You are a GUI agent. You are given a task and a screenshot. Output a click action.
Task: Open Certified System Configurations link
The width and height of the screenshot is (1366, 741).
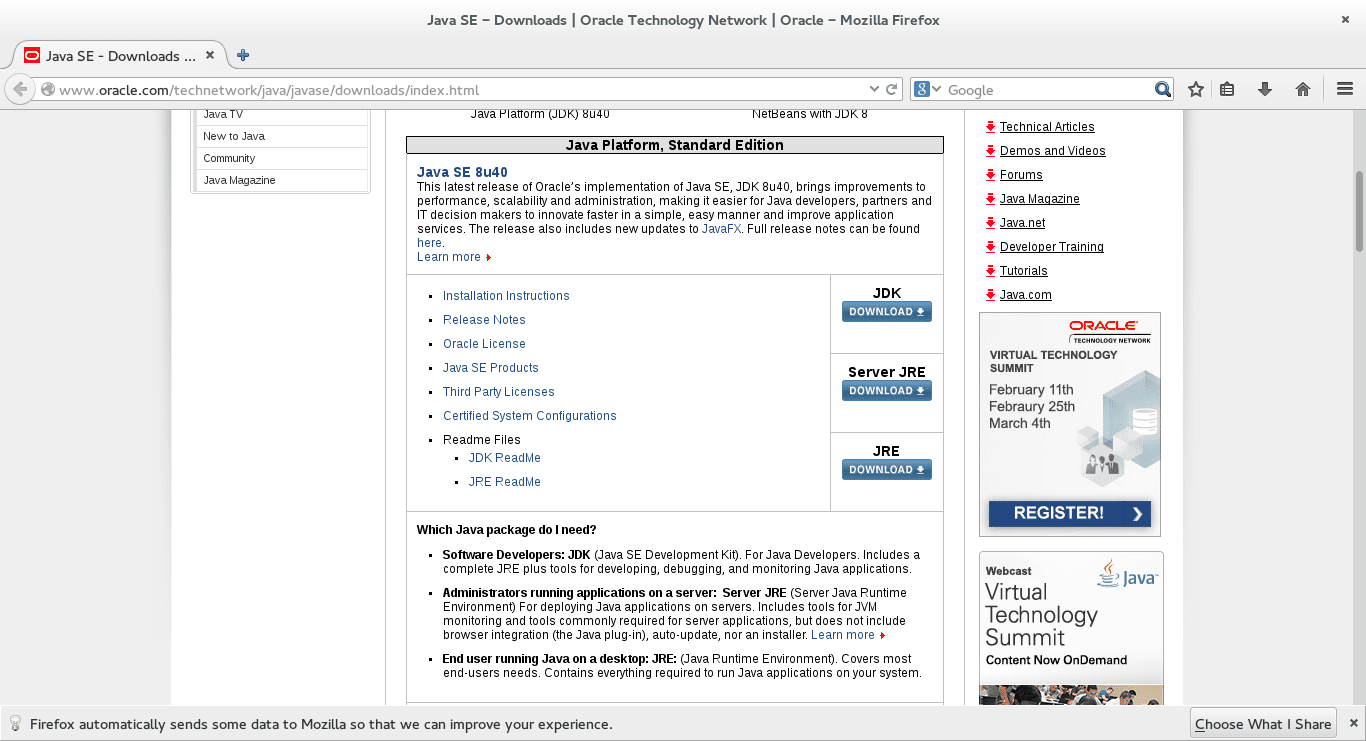[x=530, y=416]
